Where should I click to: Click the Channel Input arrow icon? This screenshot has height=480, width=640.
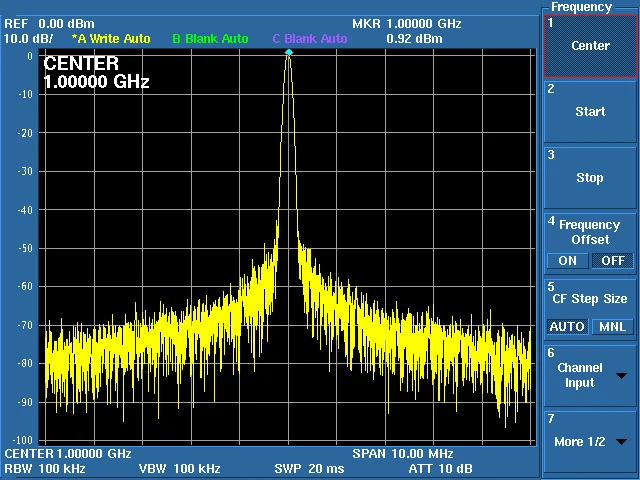(x=621, y=376)
